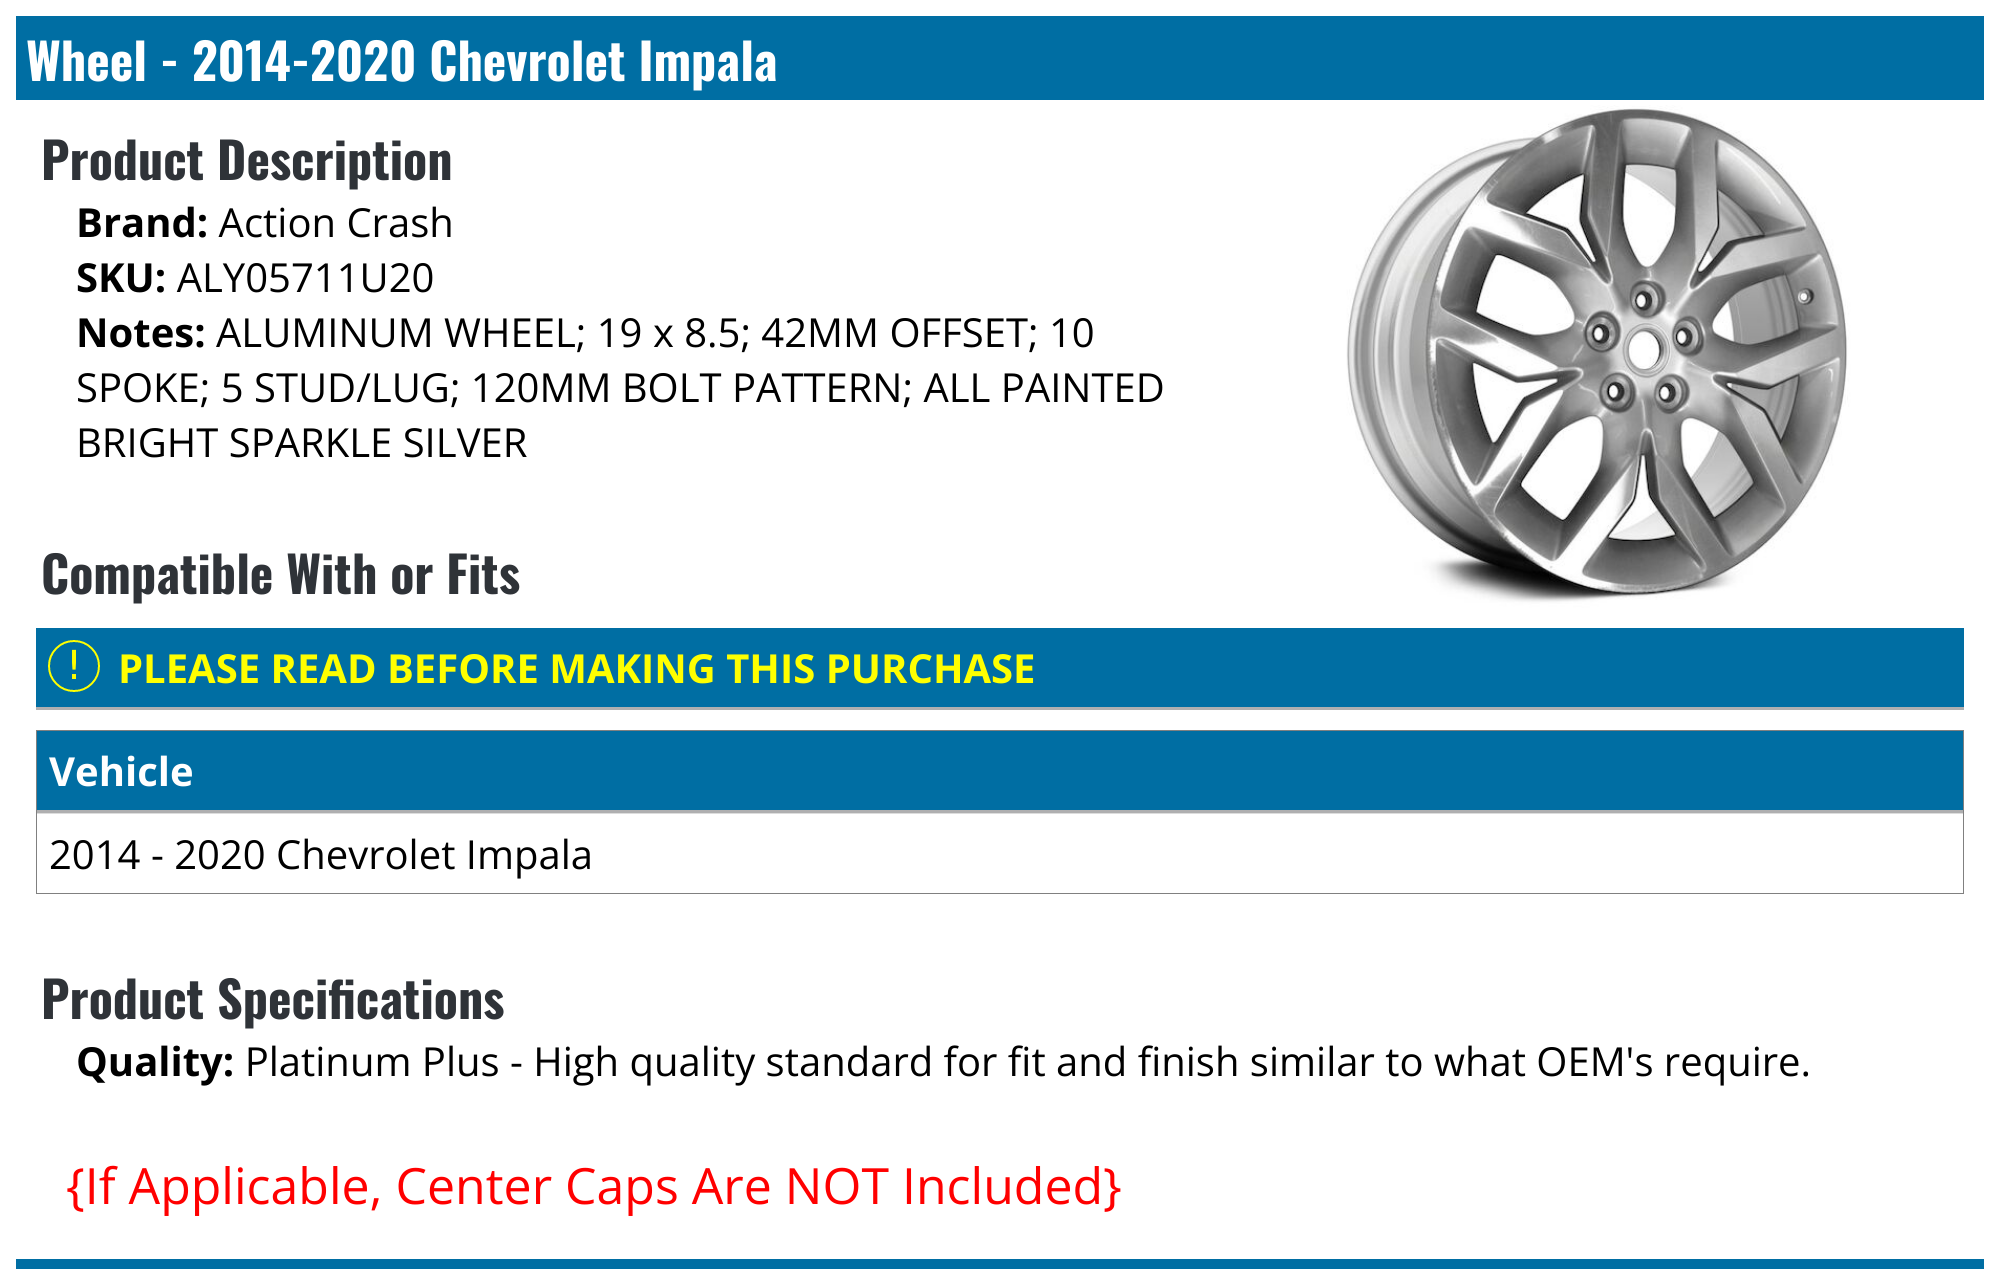Screen dimensions: 2000x1285
Task: Click the 'Wheel - 2014-2020 Chevrolet Impala' title bar
Action: [x=402, y=61]
